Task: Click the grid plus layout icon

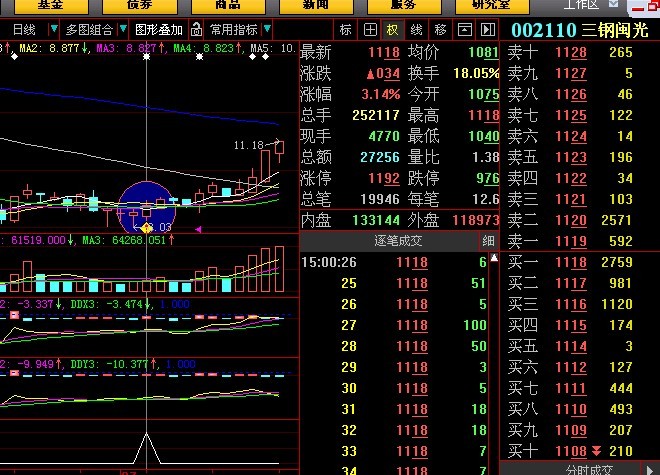Action: point(370,29)
